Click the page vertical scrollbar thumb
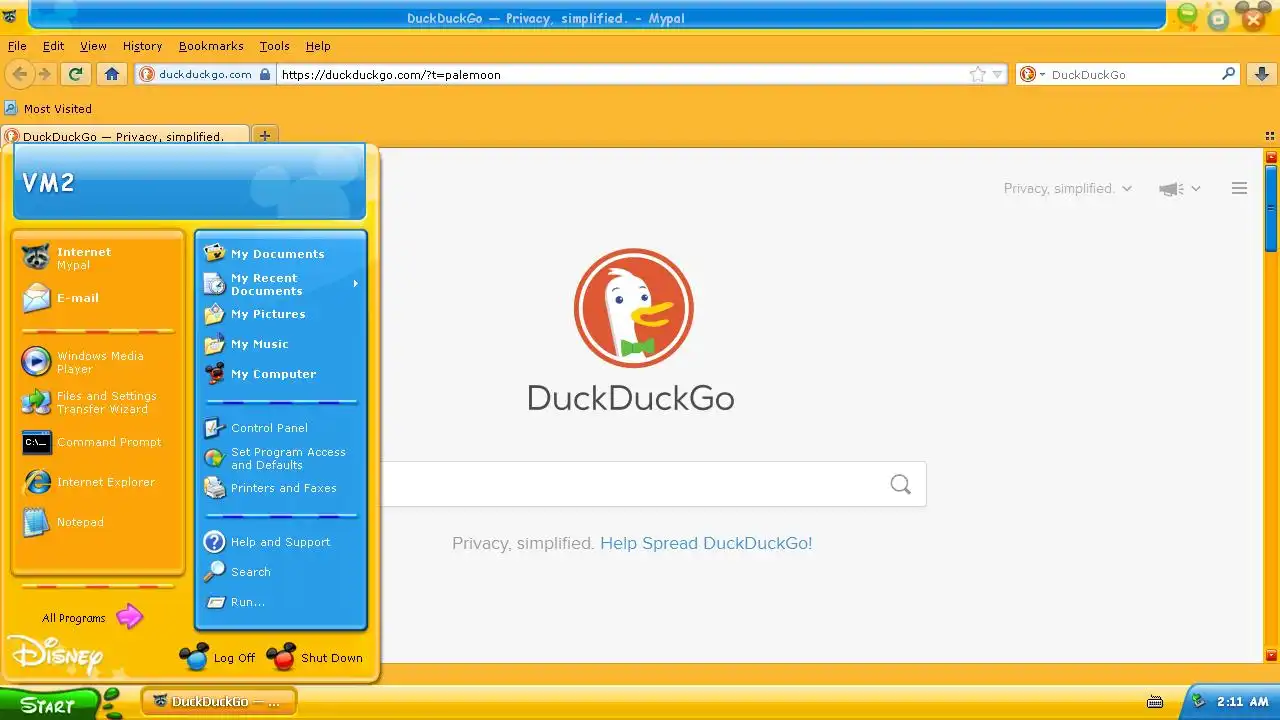The height and width of the screenshot is (720, 1280). pyautogui.click(x=1272, y=208)
